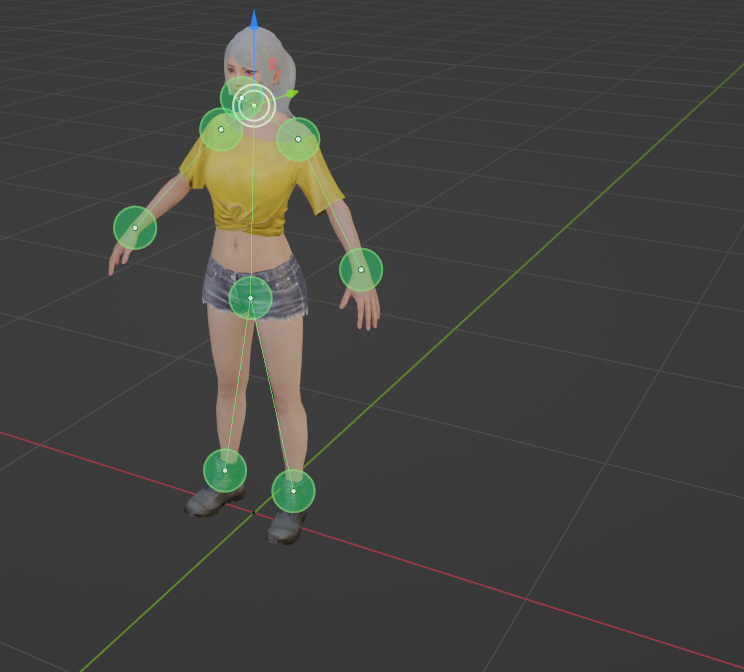This screenshot has width=744, height=672.
Task: Click the blue Z-axis move gizmo arrow
Action: 254,21
